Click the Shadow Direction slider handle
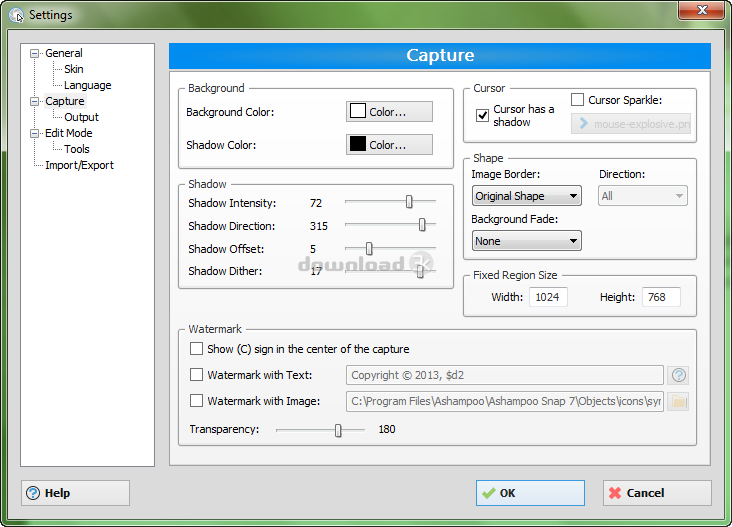Screen dimensions: 732x527 [422, 225]
